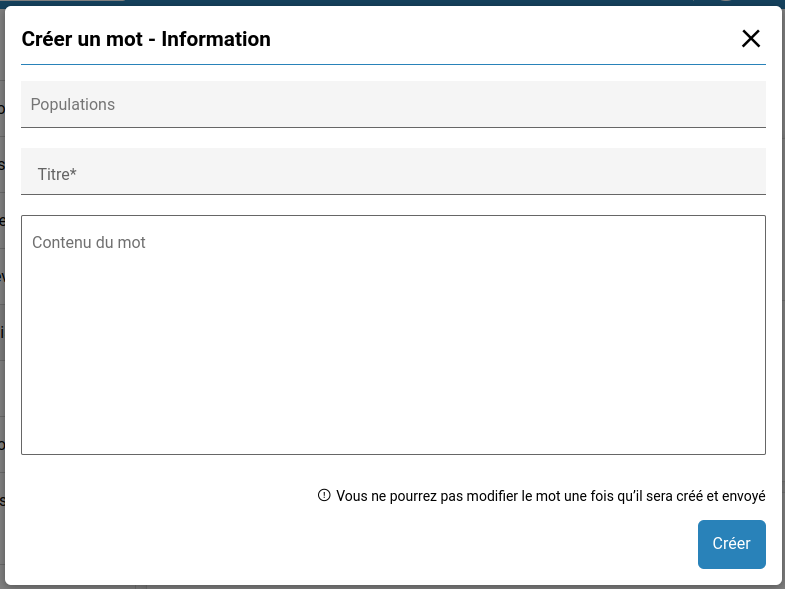Click the info icon beside the warning

[324, 495]
